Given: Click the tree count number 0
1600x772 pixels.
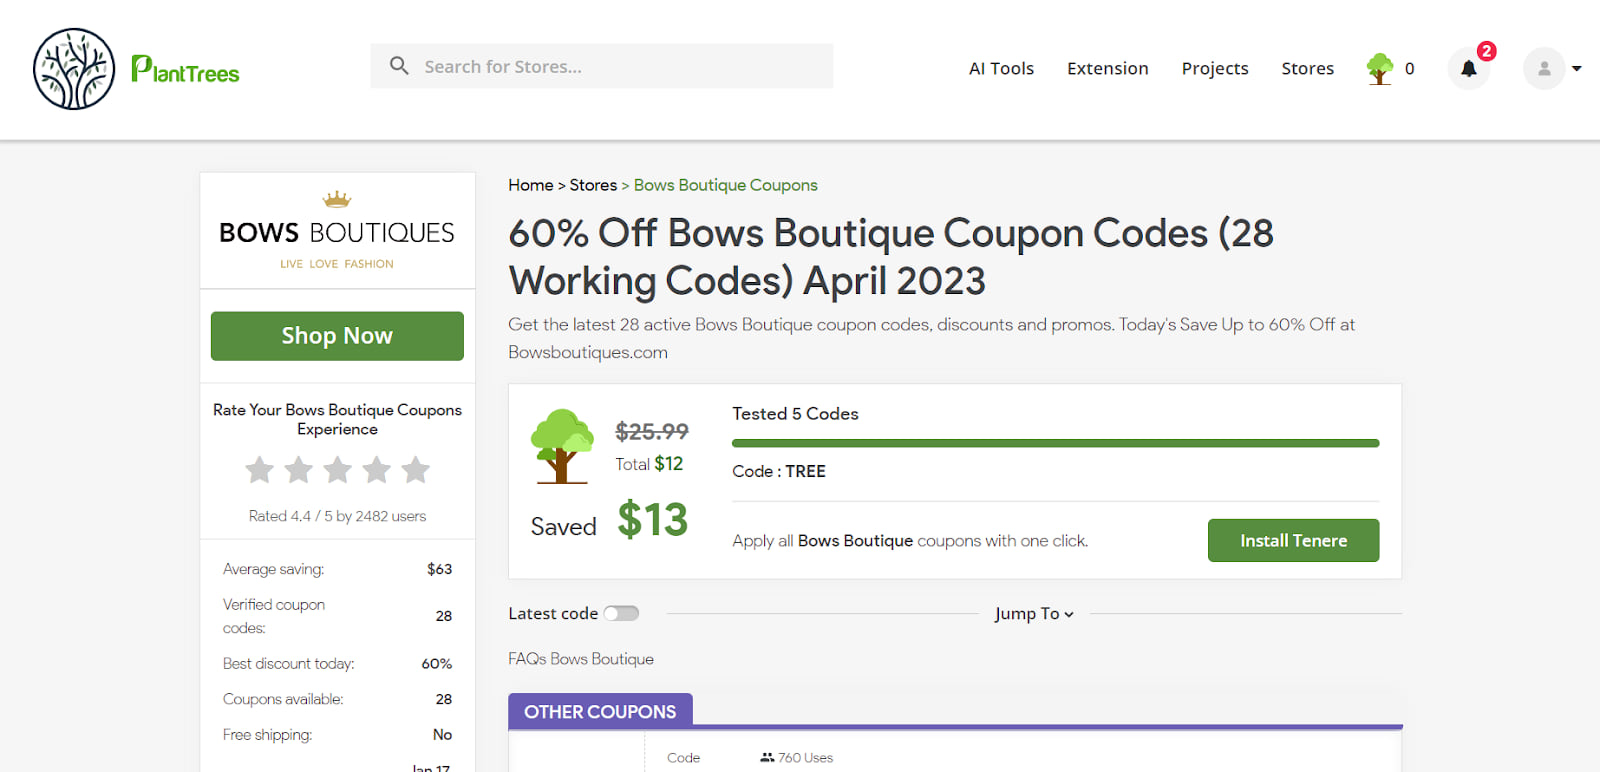Looking at the screenshot, I should pos(1409,69).
